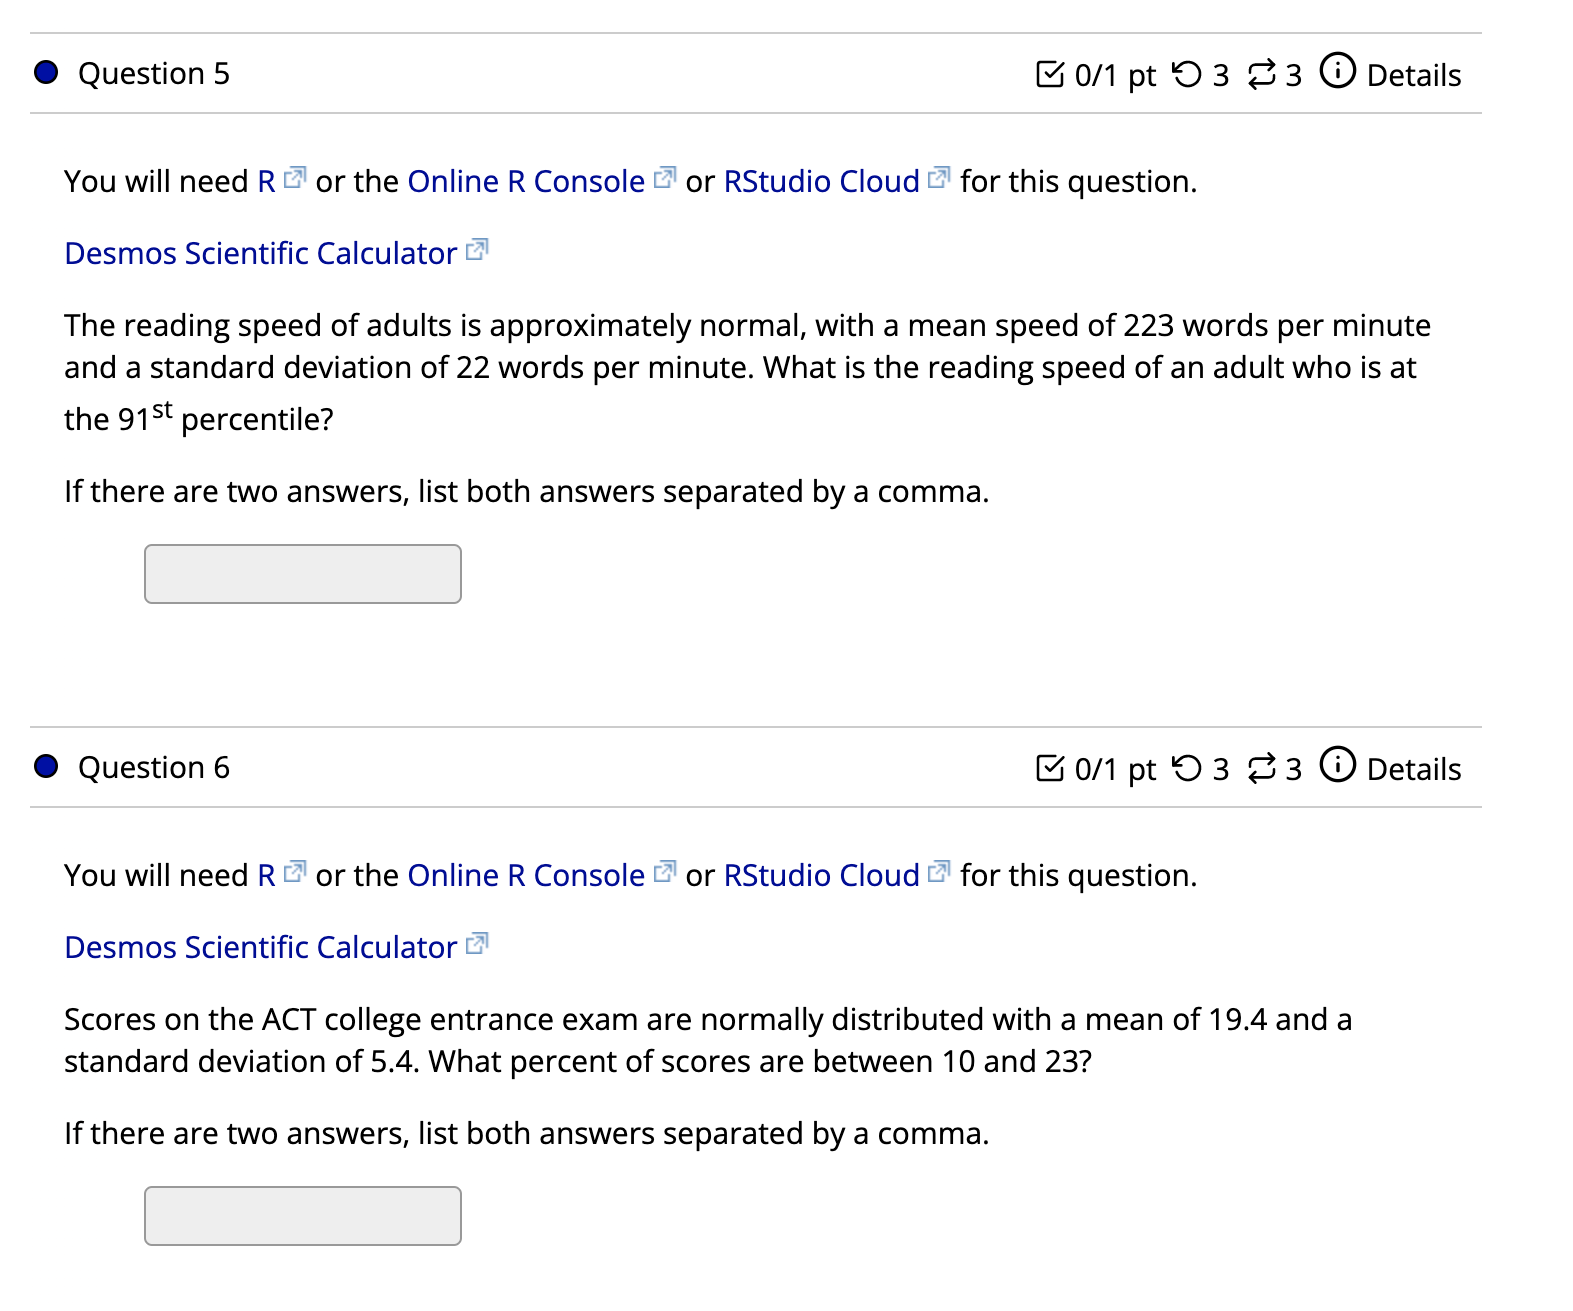Select the status bullet next to Question 5

coord(44,71)
